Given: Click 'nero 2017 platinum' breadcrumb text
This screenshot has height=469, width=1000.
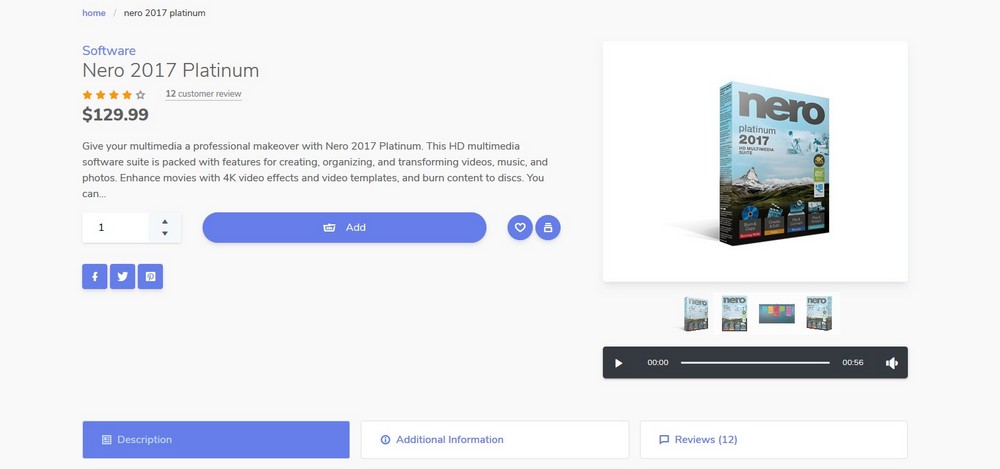Looking at the screenshot, I should (165, 13).
